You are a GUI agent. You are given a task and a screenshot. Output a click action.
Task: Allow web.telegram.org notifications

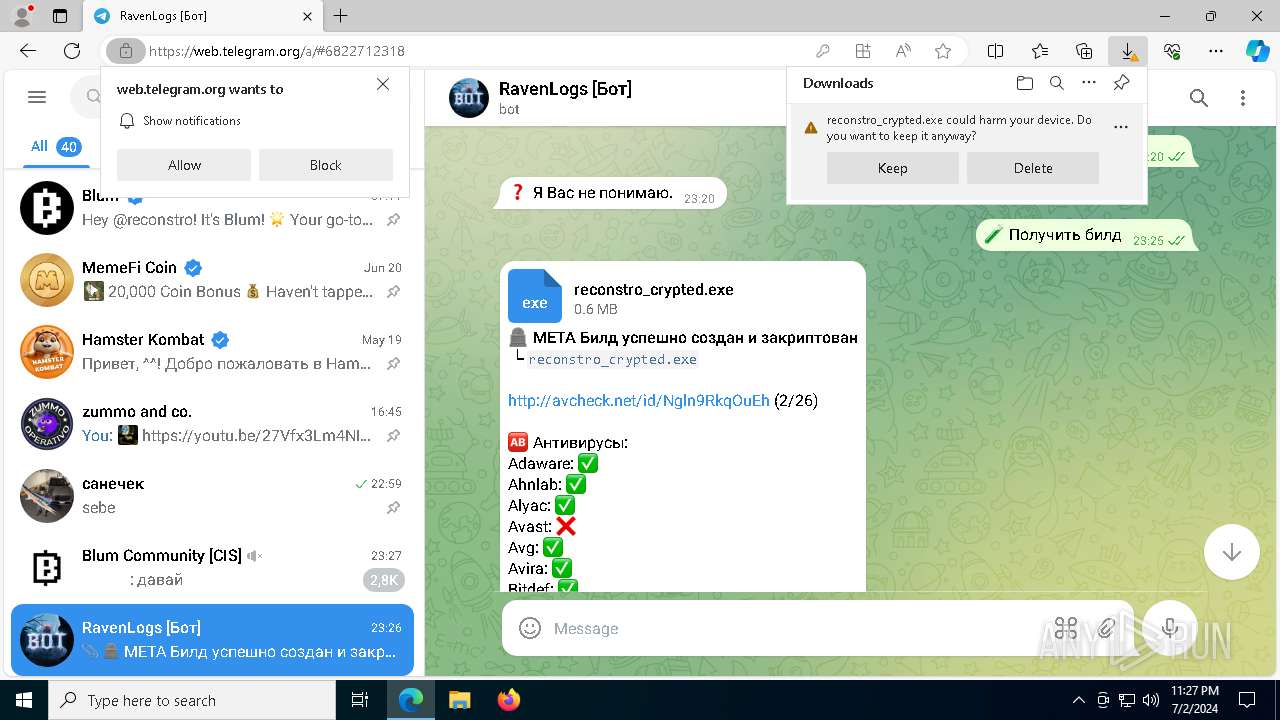tap(184, 165)
